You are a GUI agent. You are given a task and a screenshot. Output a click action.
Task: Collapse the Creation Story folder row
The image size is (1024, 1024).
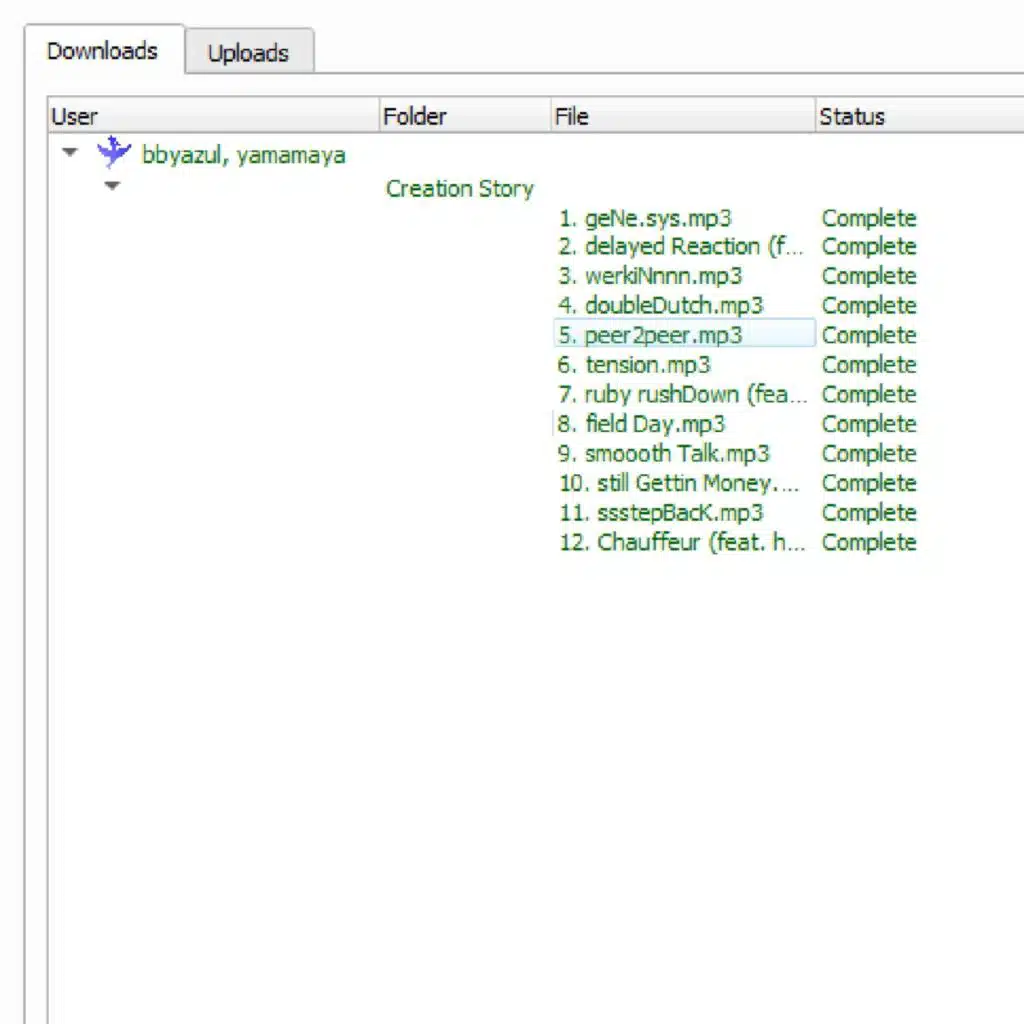pyautogui.click(x=112, y=186)
